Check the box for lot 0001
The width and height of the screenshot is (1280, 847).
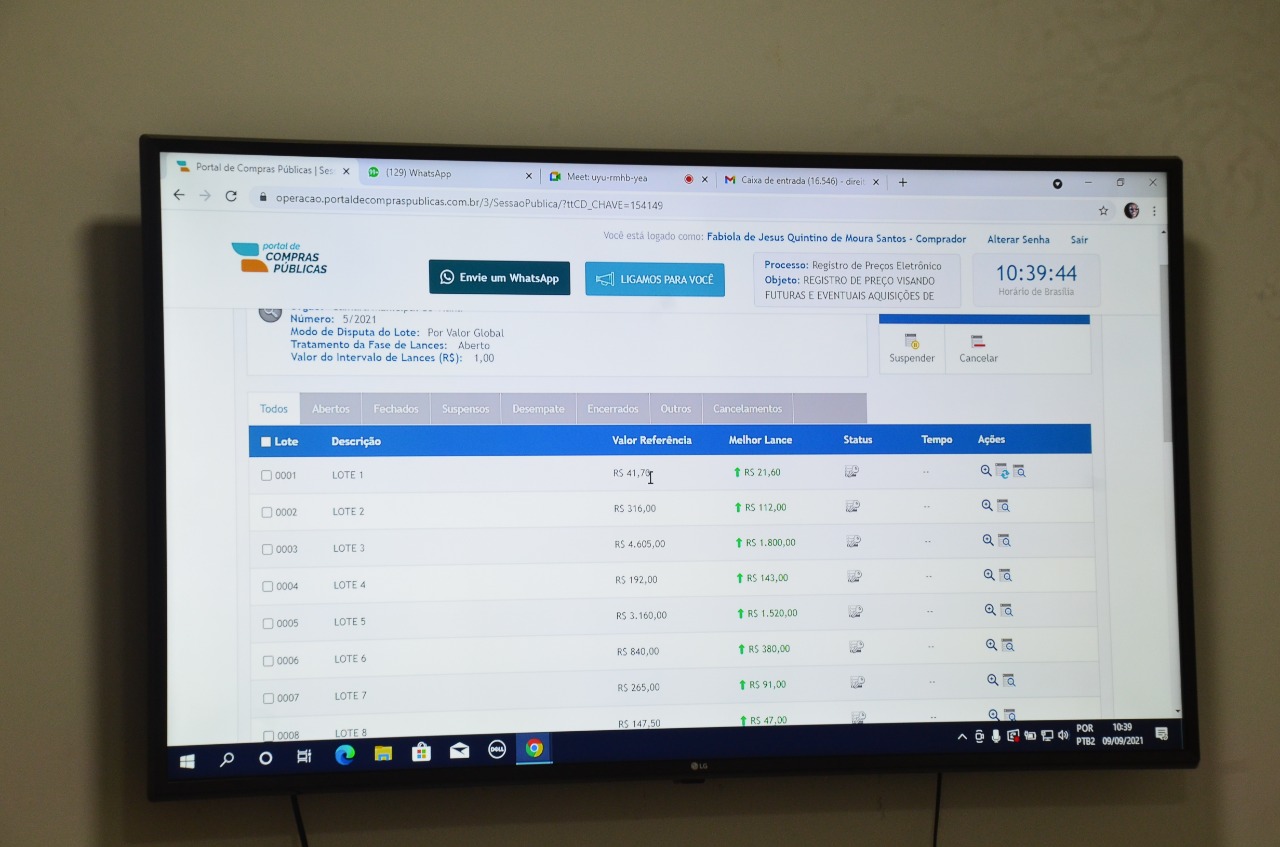coord(267,476)
